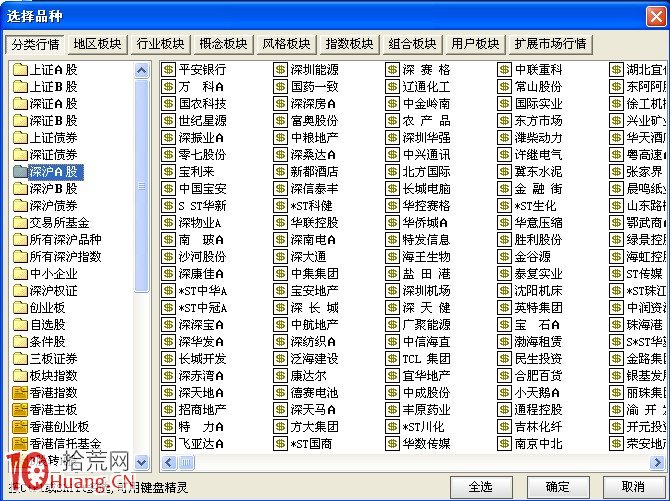This screenshot has height=501, width=670.
Task: Select the $ icon beside TCL 集团
Action: click(x=392, y=359)
